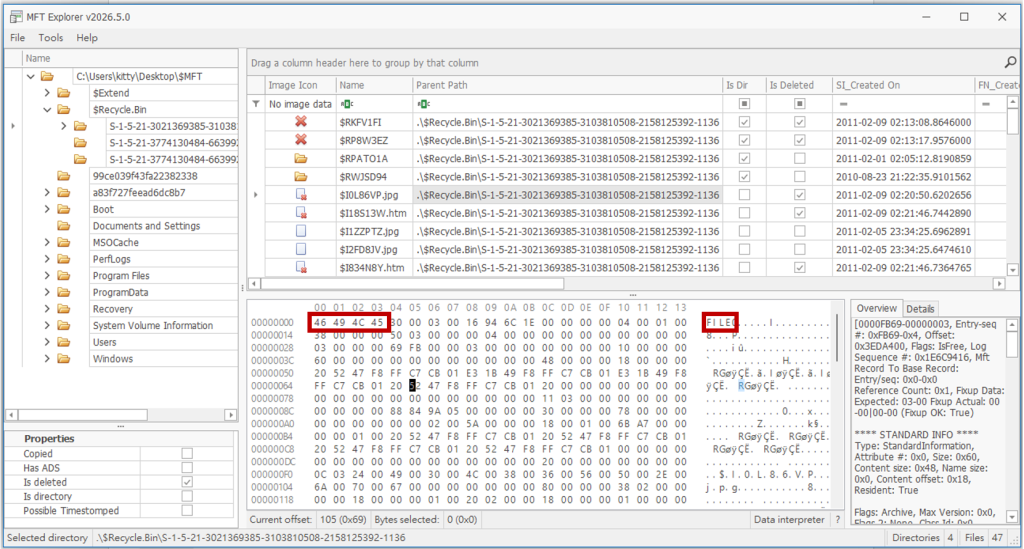Click the Name column filter operator icon
The height and width of the screenshot is (549, 1024).
point(347,104)
